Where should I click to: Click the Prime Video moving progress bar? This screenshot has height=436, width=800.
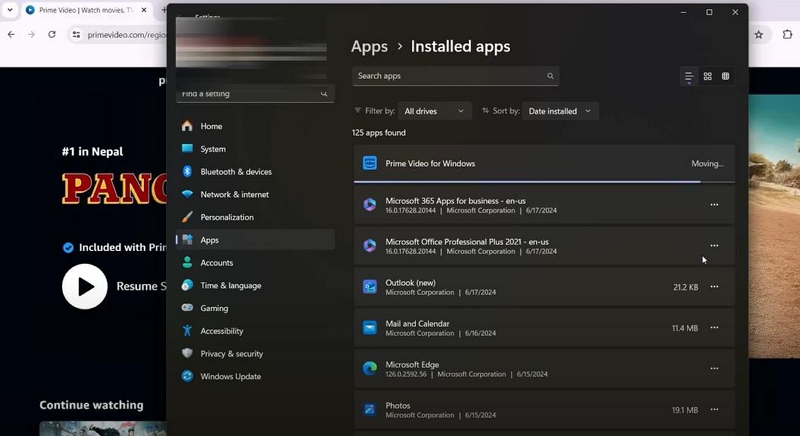click(544, 182)
